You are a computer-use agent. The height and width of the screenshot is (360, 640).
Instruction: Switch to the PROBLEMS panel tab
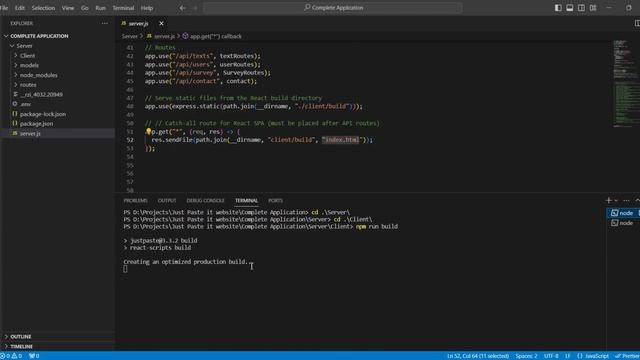coord(136,201)
